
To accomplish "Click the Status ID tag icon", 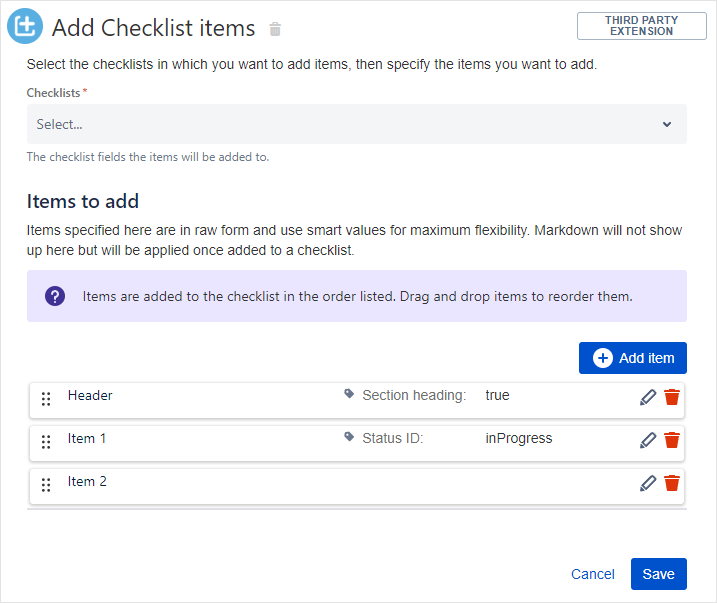I will tap(349, 437).
